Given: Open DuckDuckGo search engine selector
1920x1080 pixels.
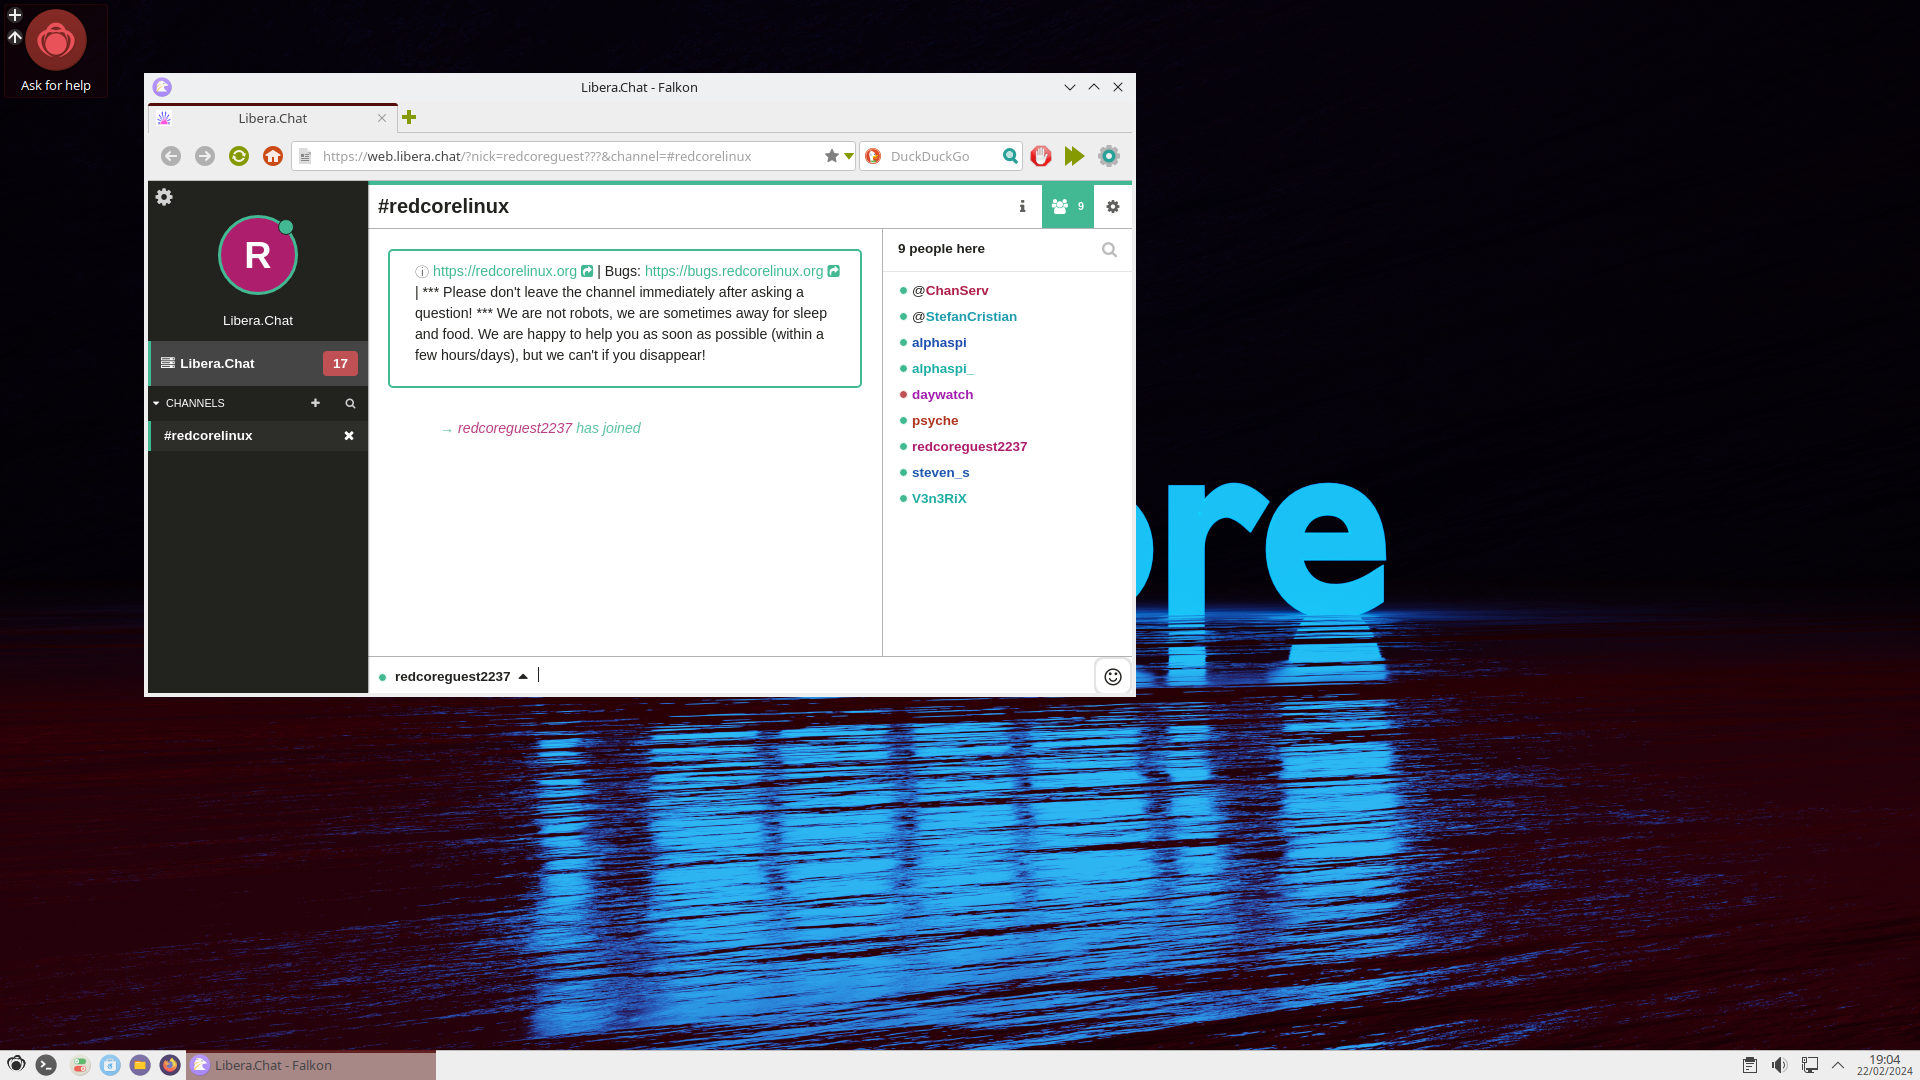Looking at the screenshot, I should [x=873, y=156].
